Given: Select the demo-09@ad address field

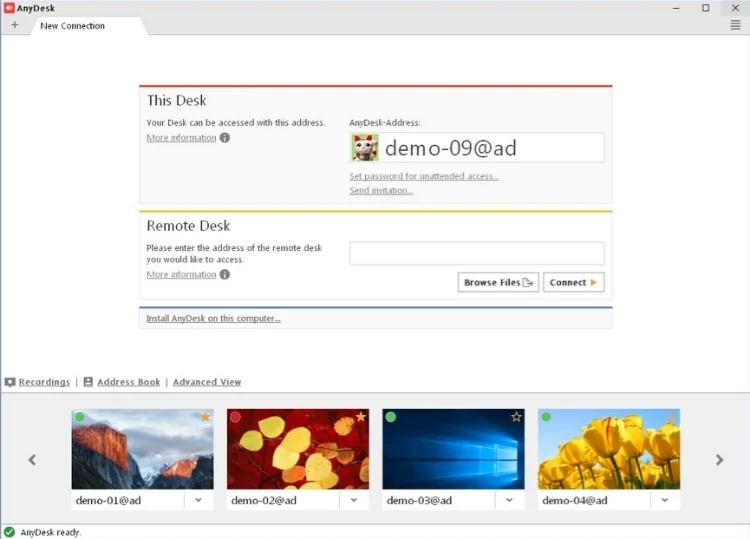Looking at the screenshot, I should [477, 147].
